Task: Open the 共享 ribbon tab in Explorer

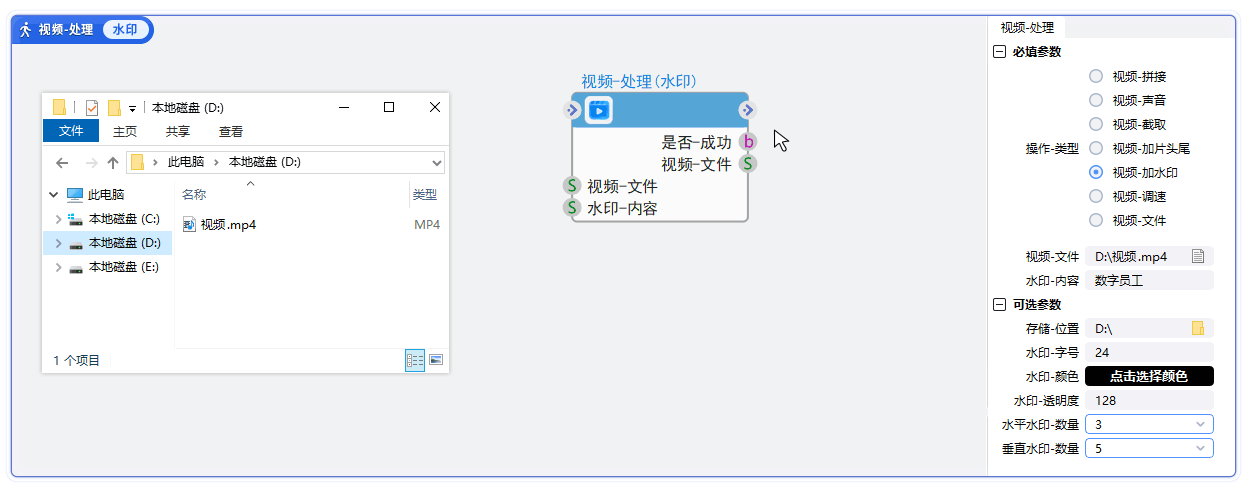Action: pos(178,131)
